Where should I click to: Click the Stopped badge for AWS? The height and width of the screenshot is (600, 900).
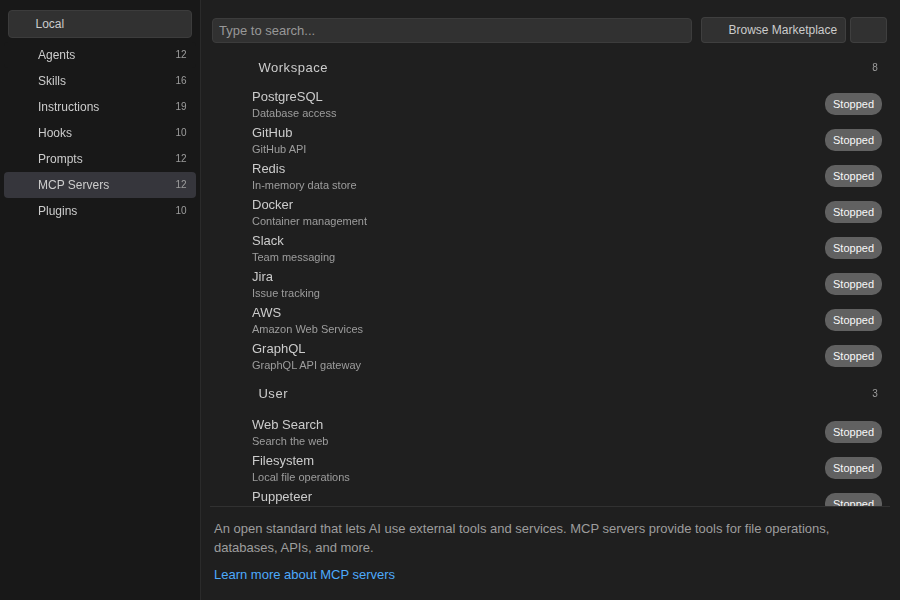(854, 320)
